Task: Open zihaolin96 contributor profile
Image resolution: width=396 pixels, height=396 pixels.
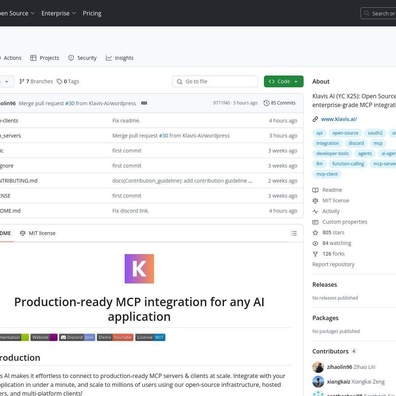Action: click(x=339, y=367)
